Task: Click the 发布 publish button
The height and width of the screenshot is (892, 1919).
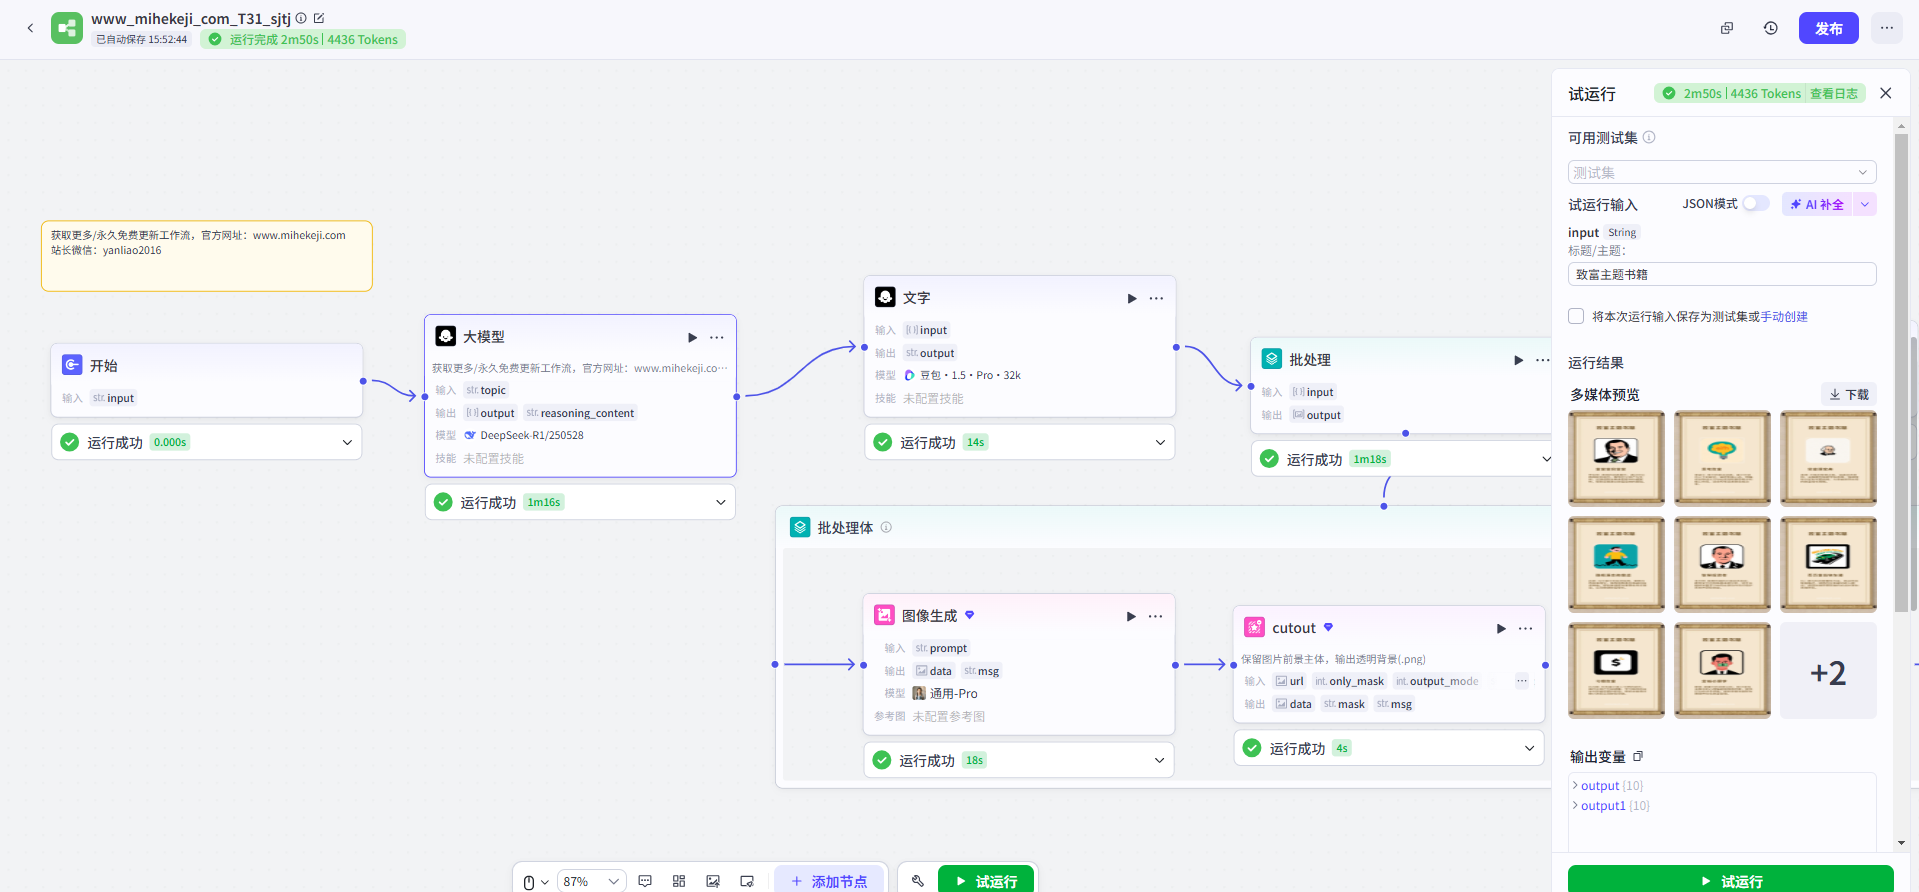Action: pos(1828,28)
